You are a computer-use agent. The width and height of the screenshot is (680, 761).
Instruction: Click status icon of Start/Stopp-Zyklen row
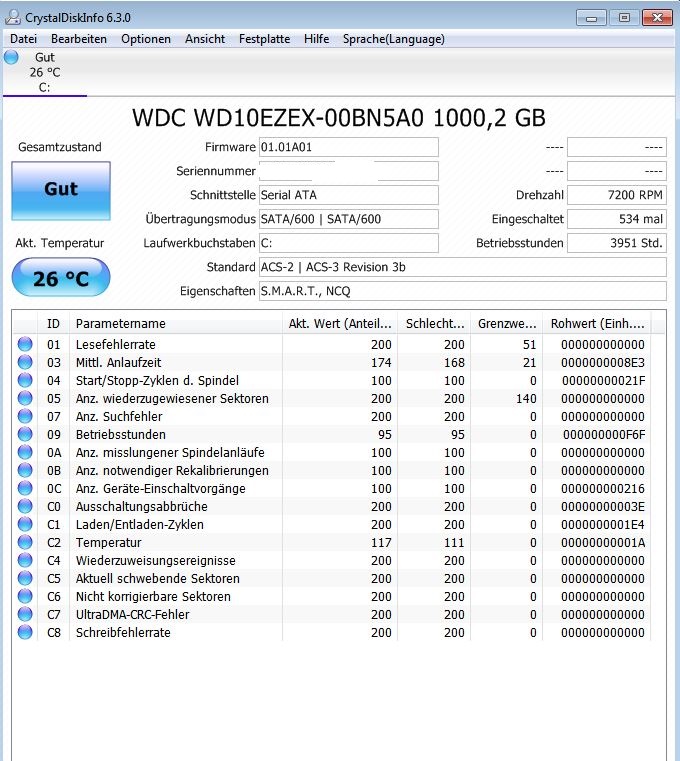(x=25, y=380)
